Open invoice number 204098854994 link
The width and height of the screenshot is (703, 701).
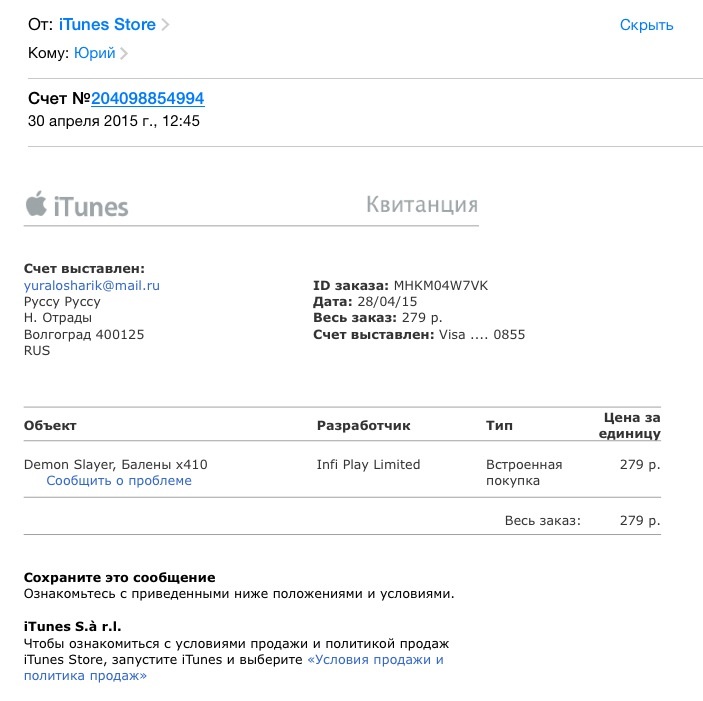pos(148,99)
